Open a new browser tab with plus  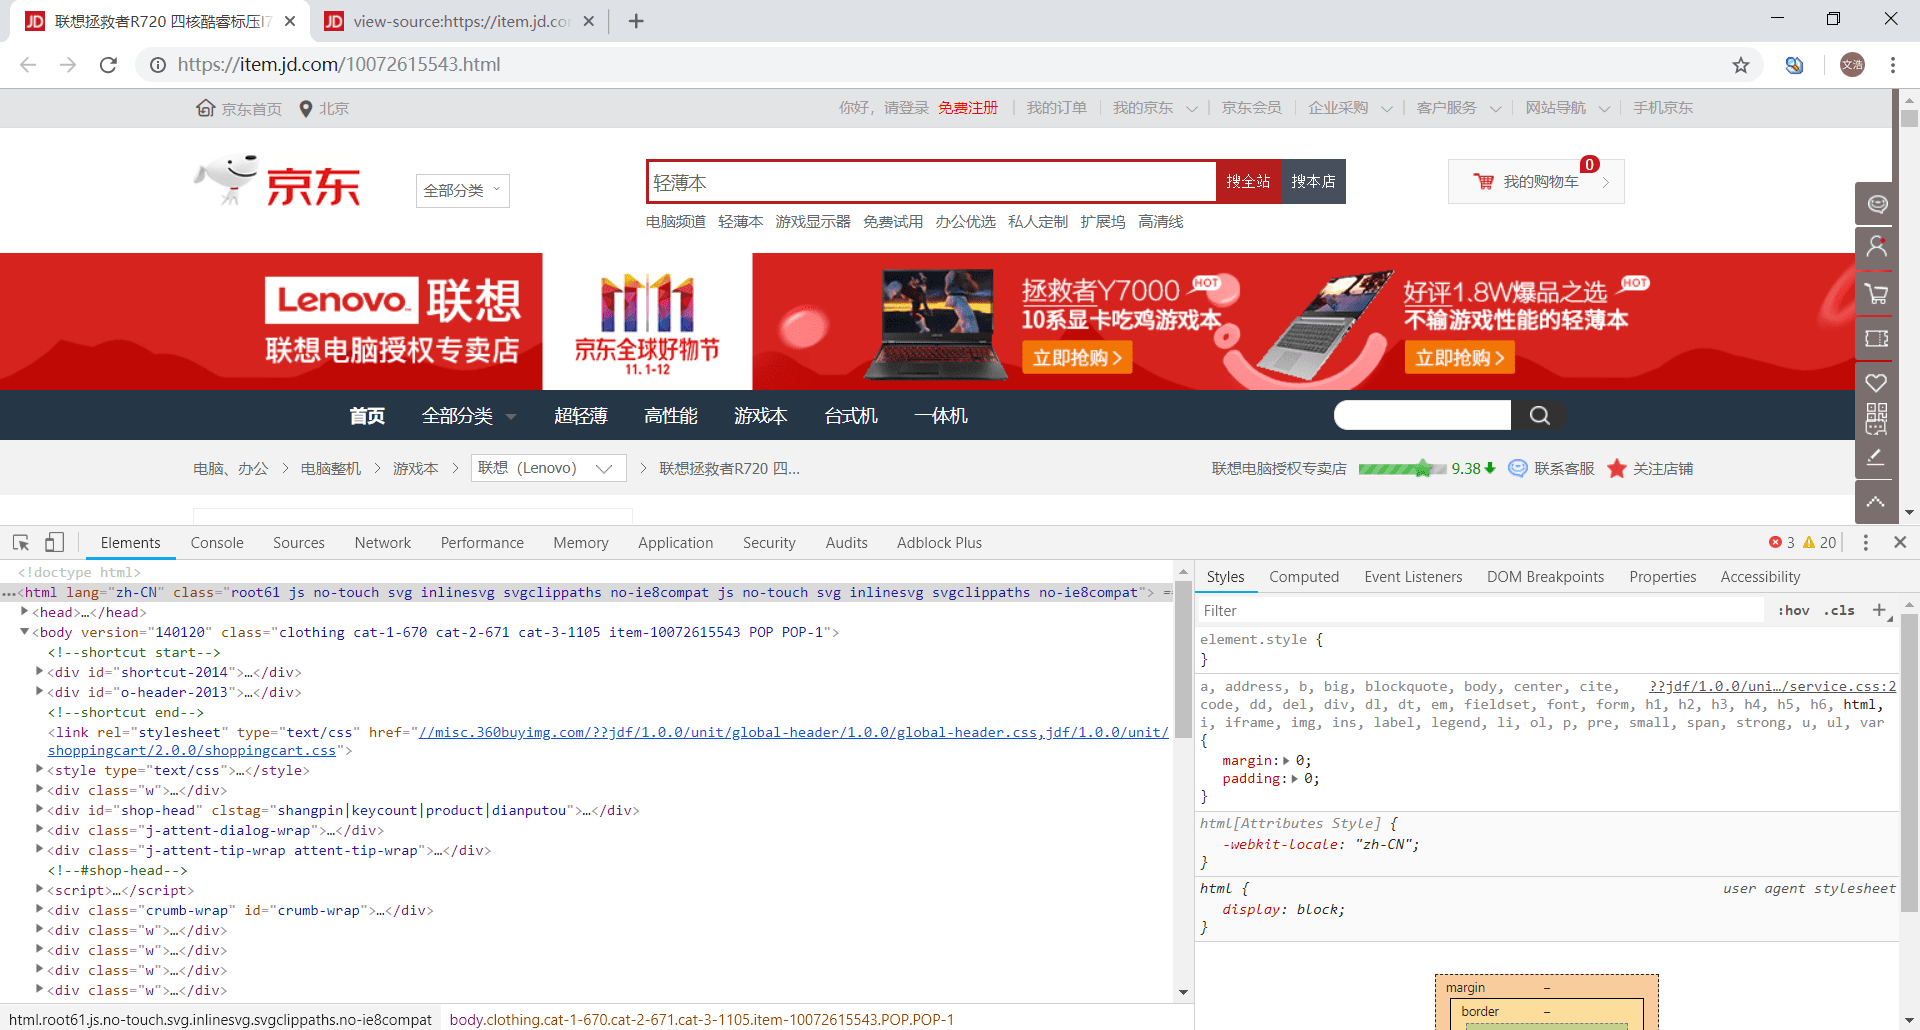pyautogui.click(x=636, y=21)
